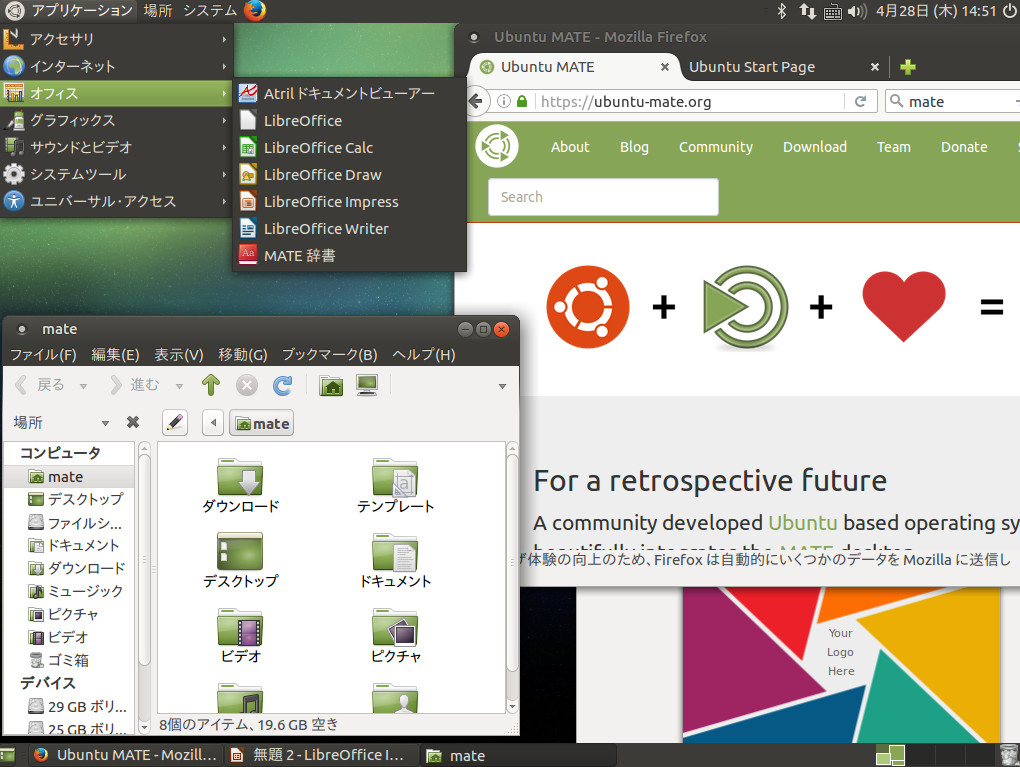This screenshot has width=1020, height=767.
Task: Click the Search field on the Ubuntu MATE page
Action: click(602, 197)
